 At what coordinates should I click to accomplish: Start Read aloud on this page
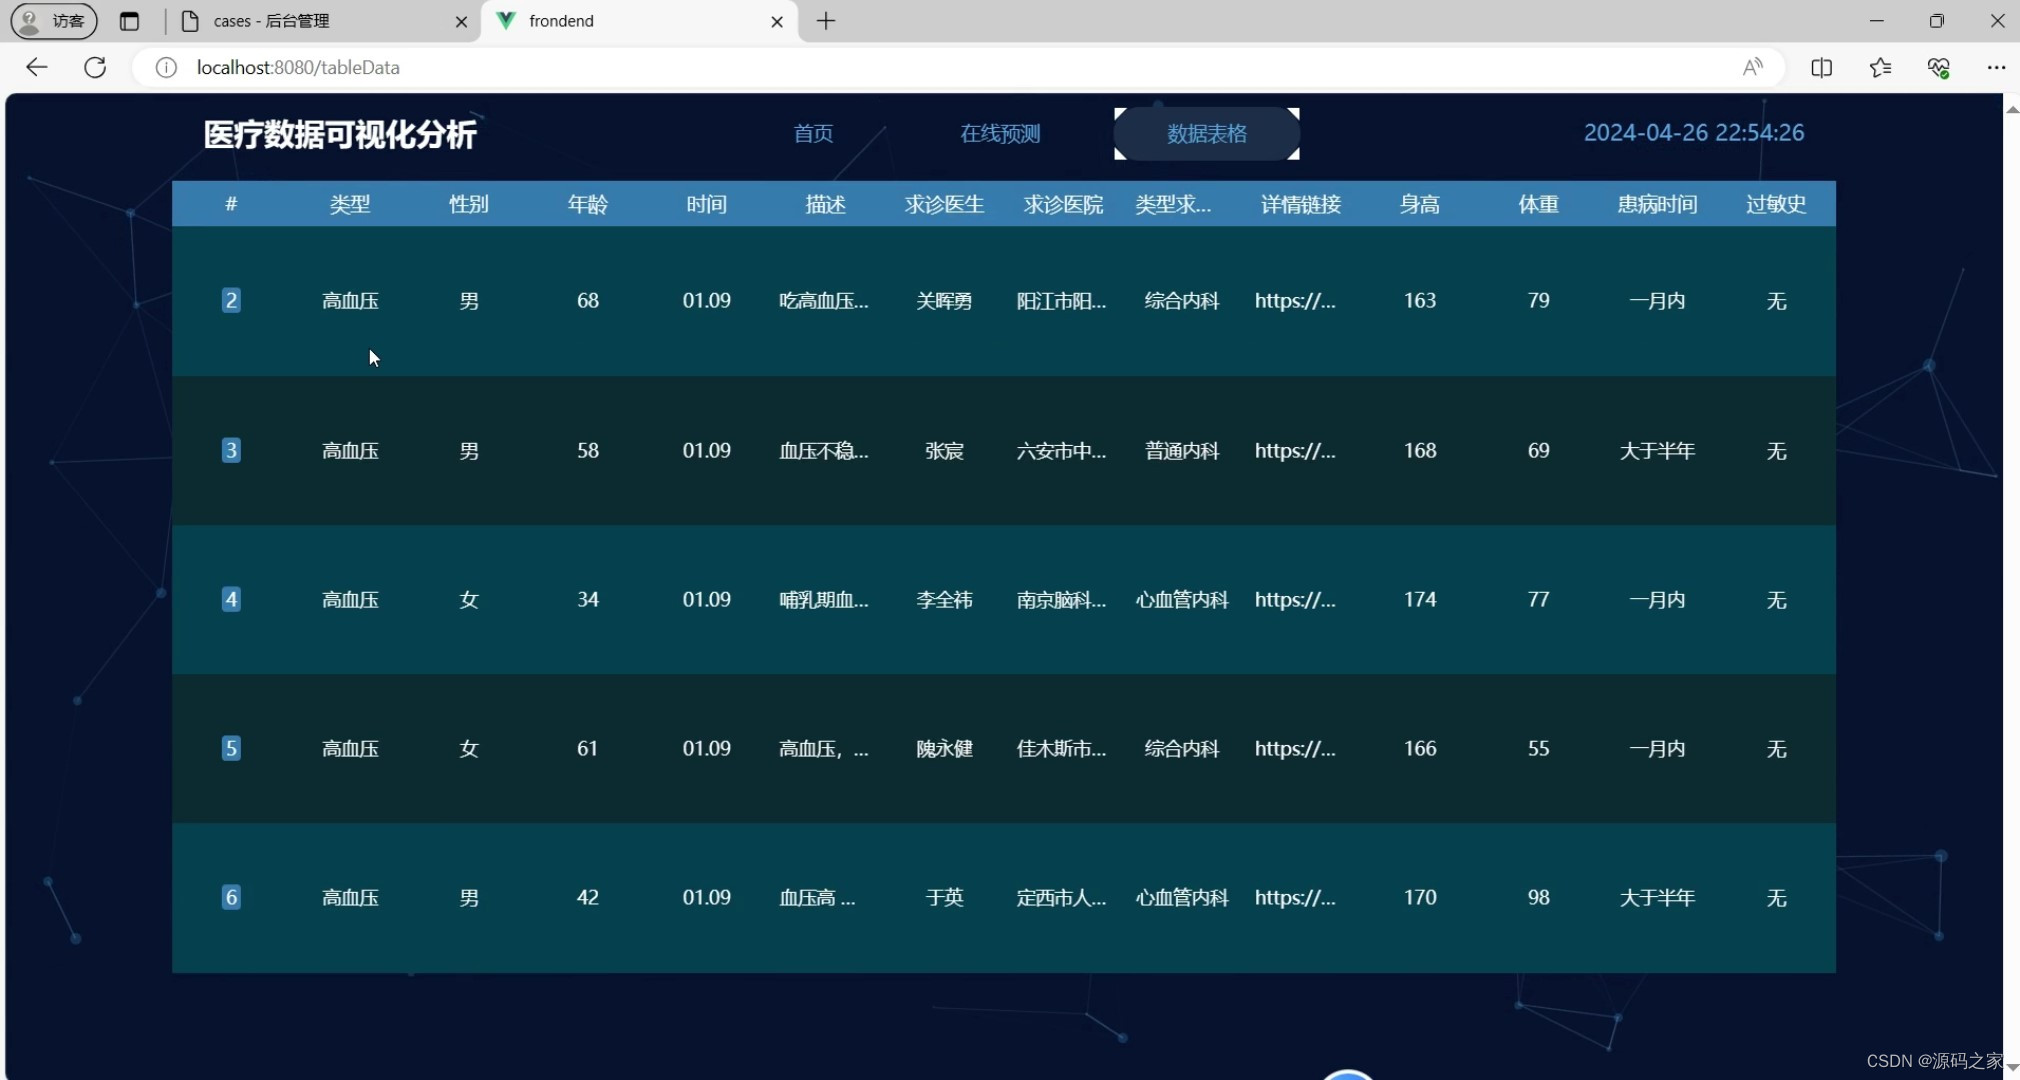[x=1754, y=67]
